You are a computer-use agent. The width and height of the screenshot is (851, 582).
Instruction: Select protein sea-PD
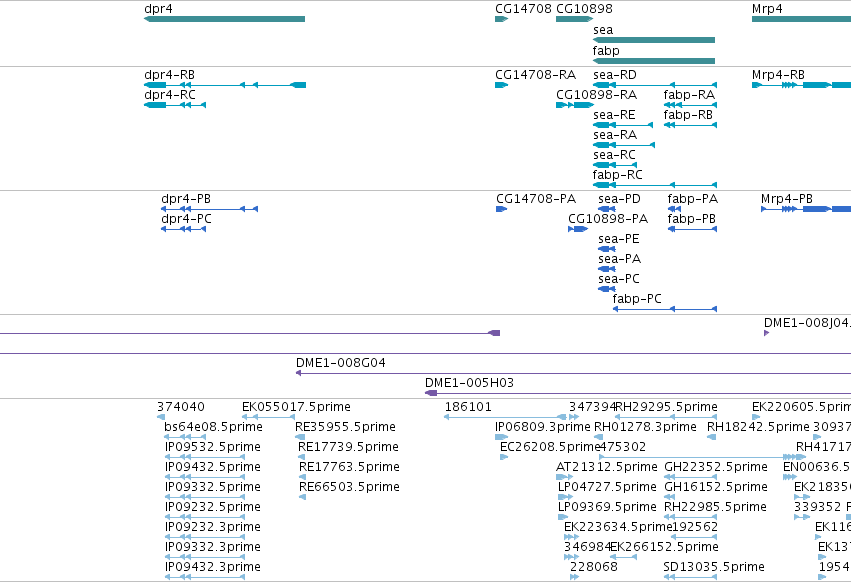[607, 209]
